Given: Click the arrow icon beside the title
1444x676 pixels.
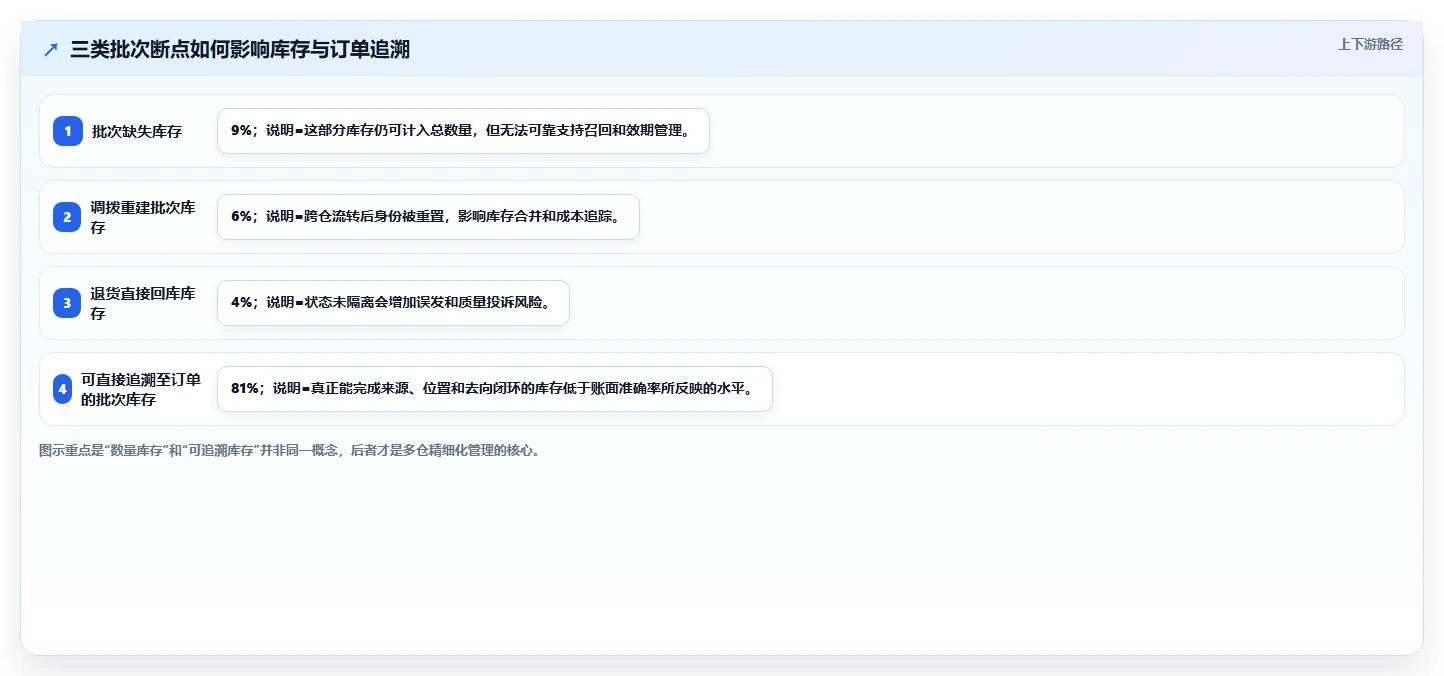Looking at the screenshot, I should coord(51,50).
